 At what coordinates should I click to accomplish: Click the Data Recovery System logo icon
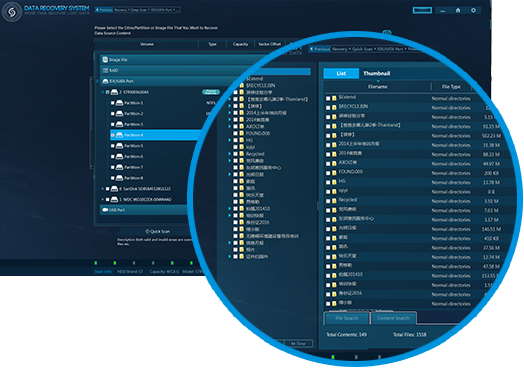(12, 12)
